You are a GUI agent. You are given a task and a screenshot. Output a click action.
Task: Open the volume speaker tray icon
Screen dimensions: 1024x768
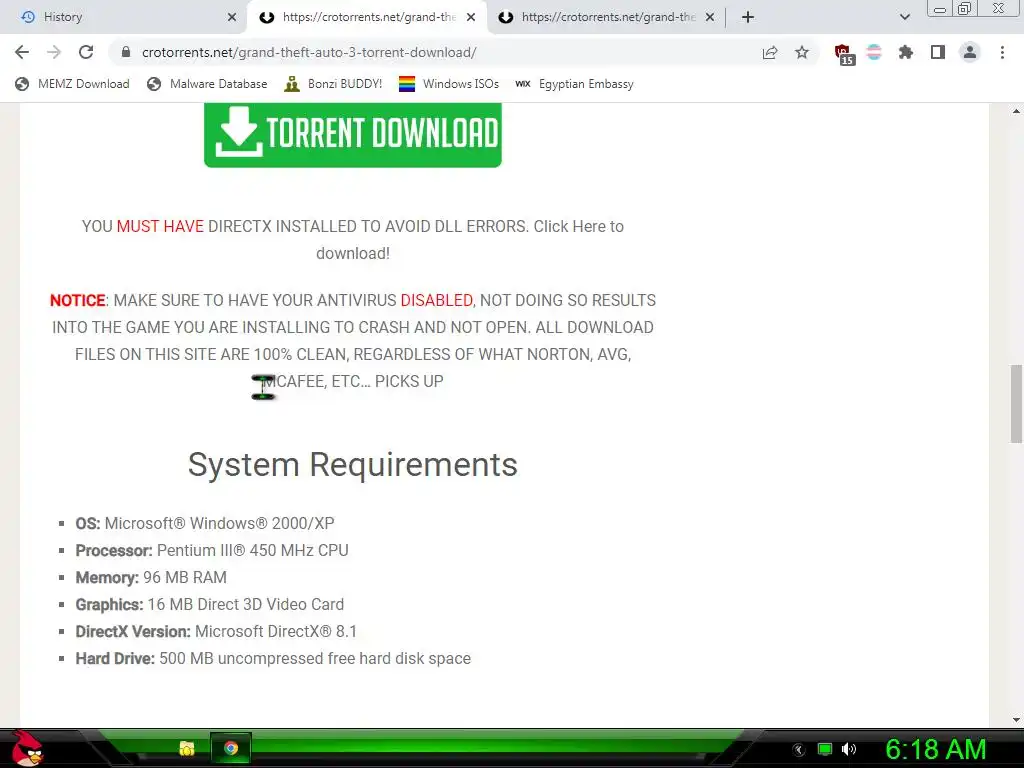click(849, 749)
